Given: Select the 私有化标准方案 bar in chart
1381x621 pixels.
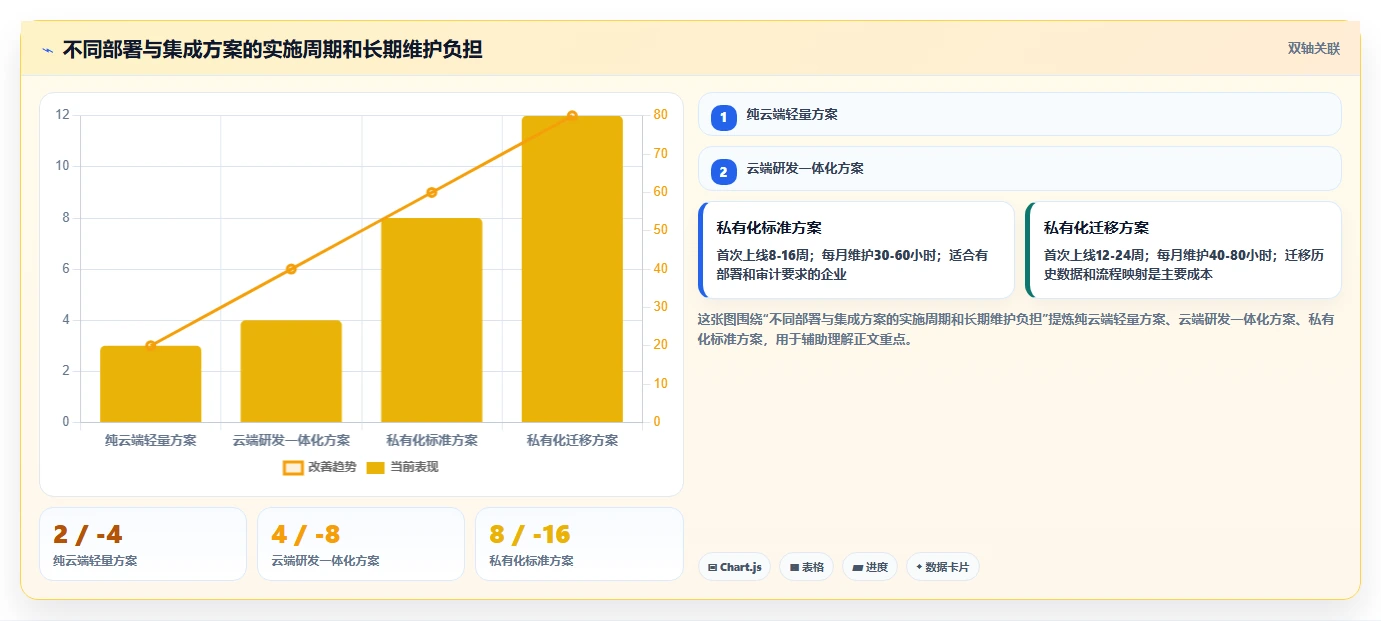Looking at the screenshot, I should coord(432,320).
